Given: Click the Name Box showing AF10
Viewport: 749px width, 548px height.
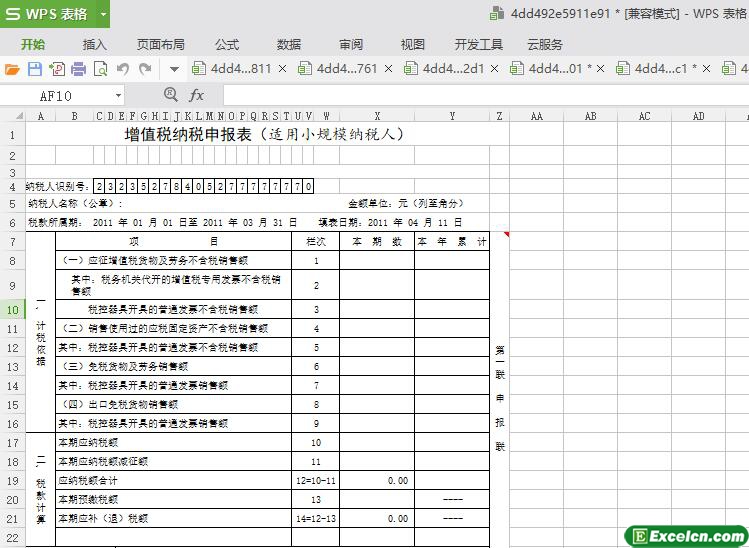Looking at the screenshot, I should point(56,96).
